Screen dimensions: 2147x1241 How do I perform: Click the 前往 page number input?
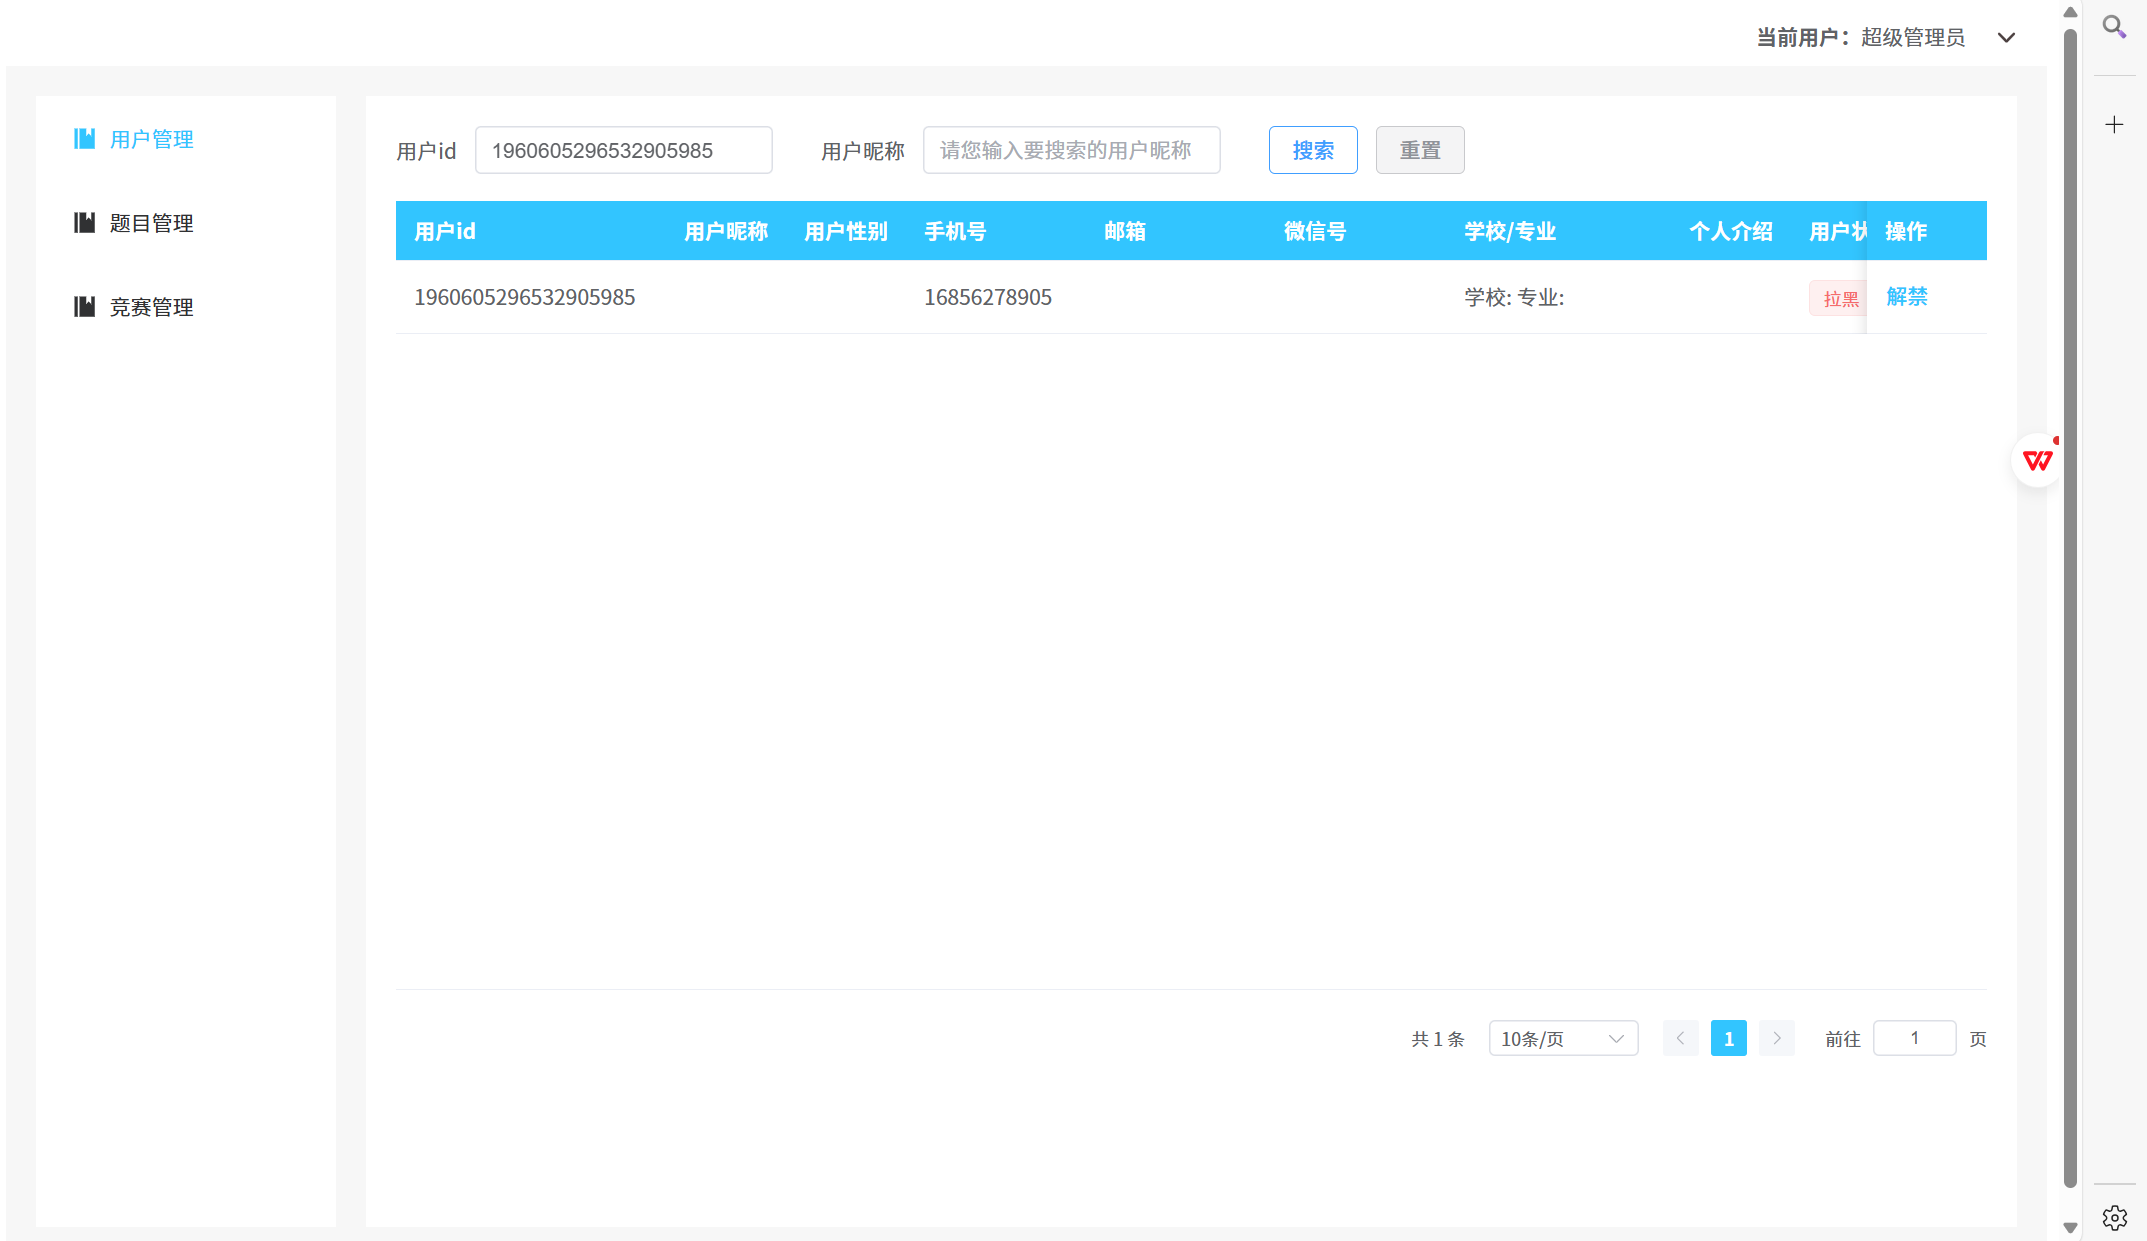click(1913, 1038)
